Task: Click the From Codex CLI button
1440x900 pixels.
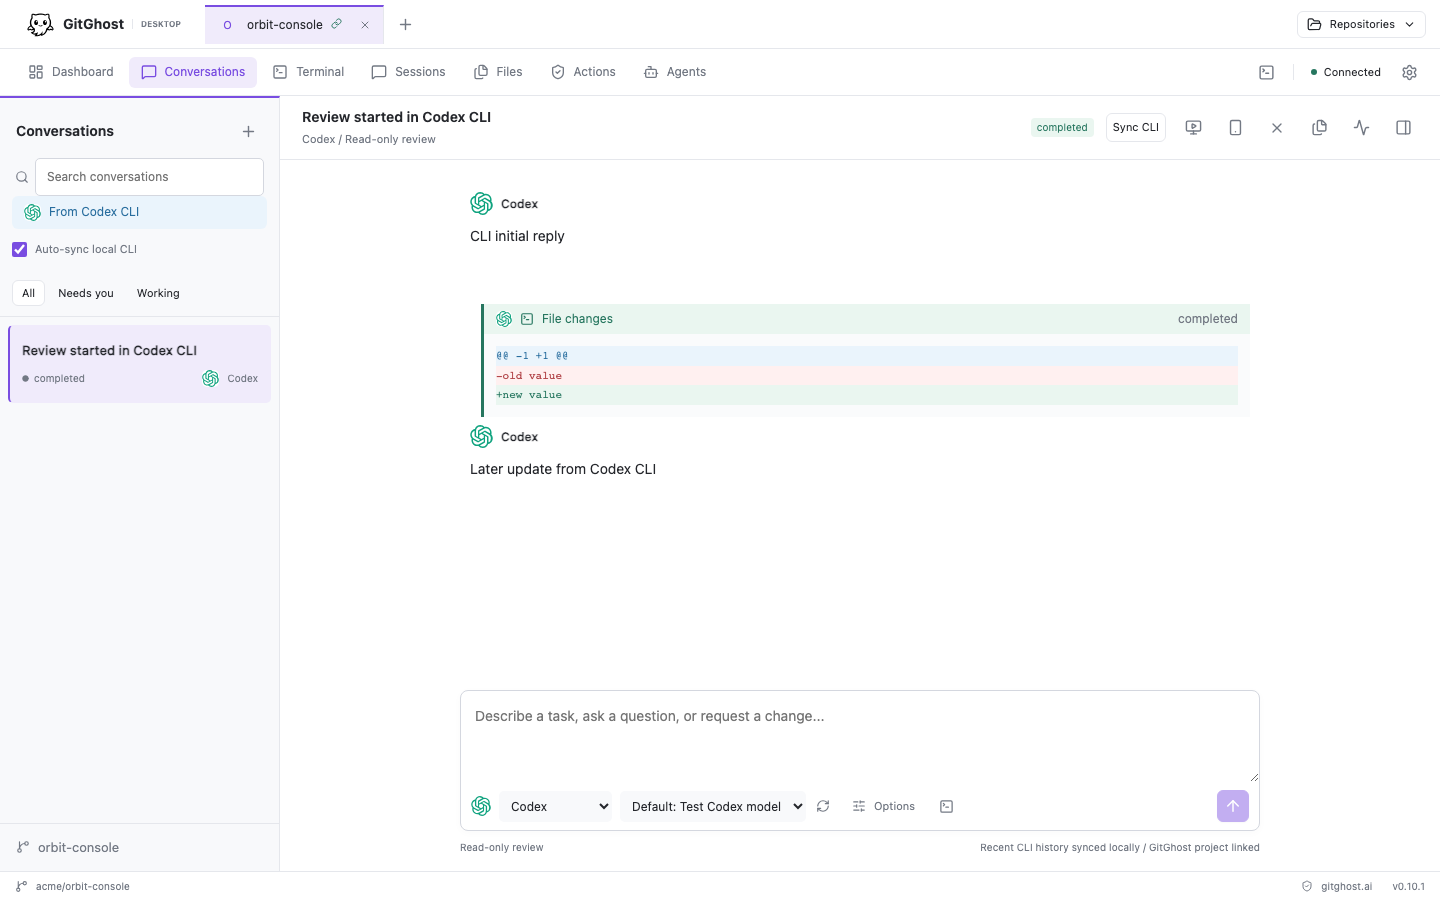Action: [139, 212]
